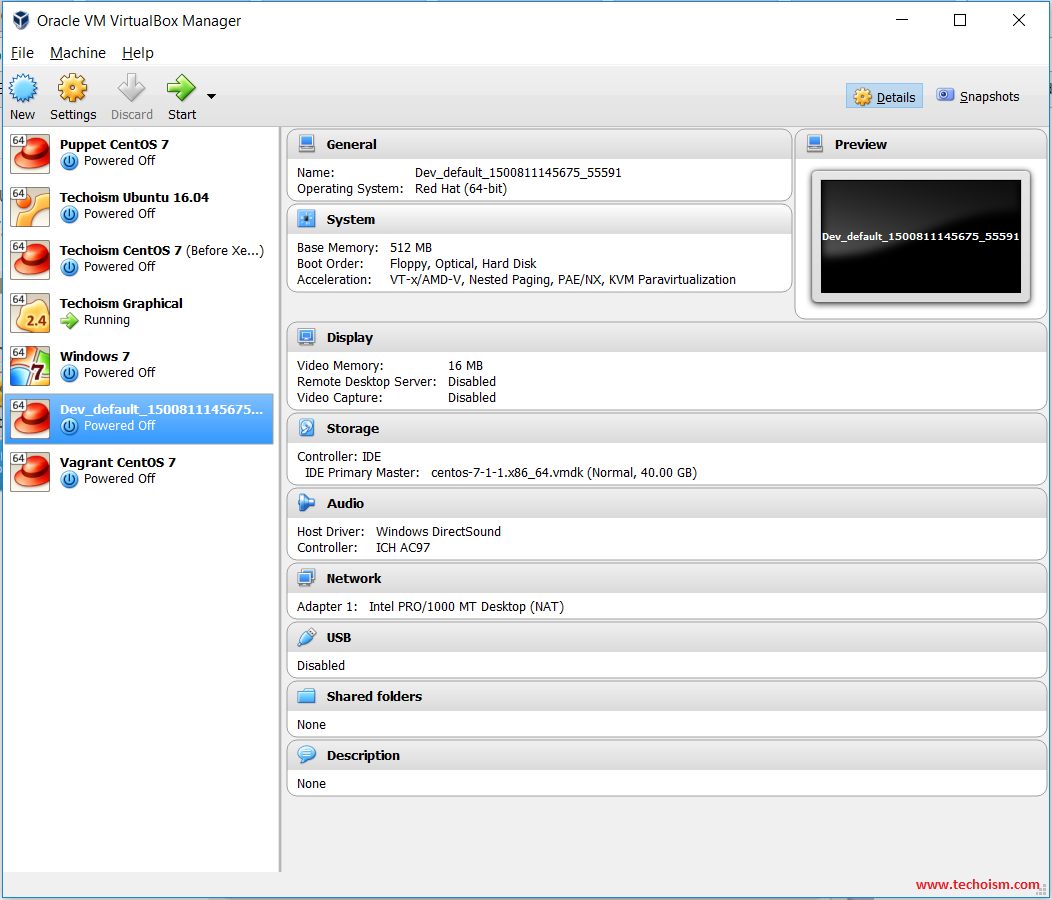Click the VirtualBox cube title bar icon
Image resolution: width=1052 pixels, height=900 pixels.
point(21,20)
